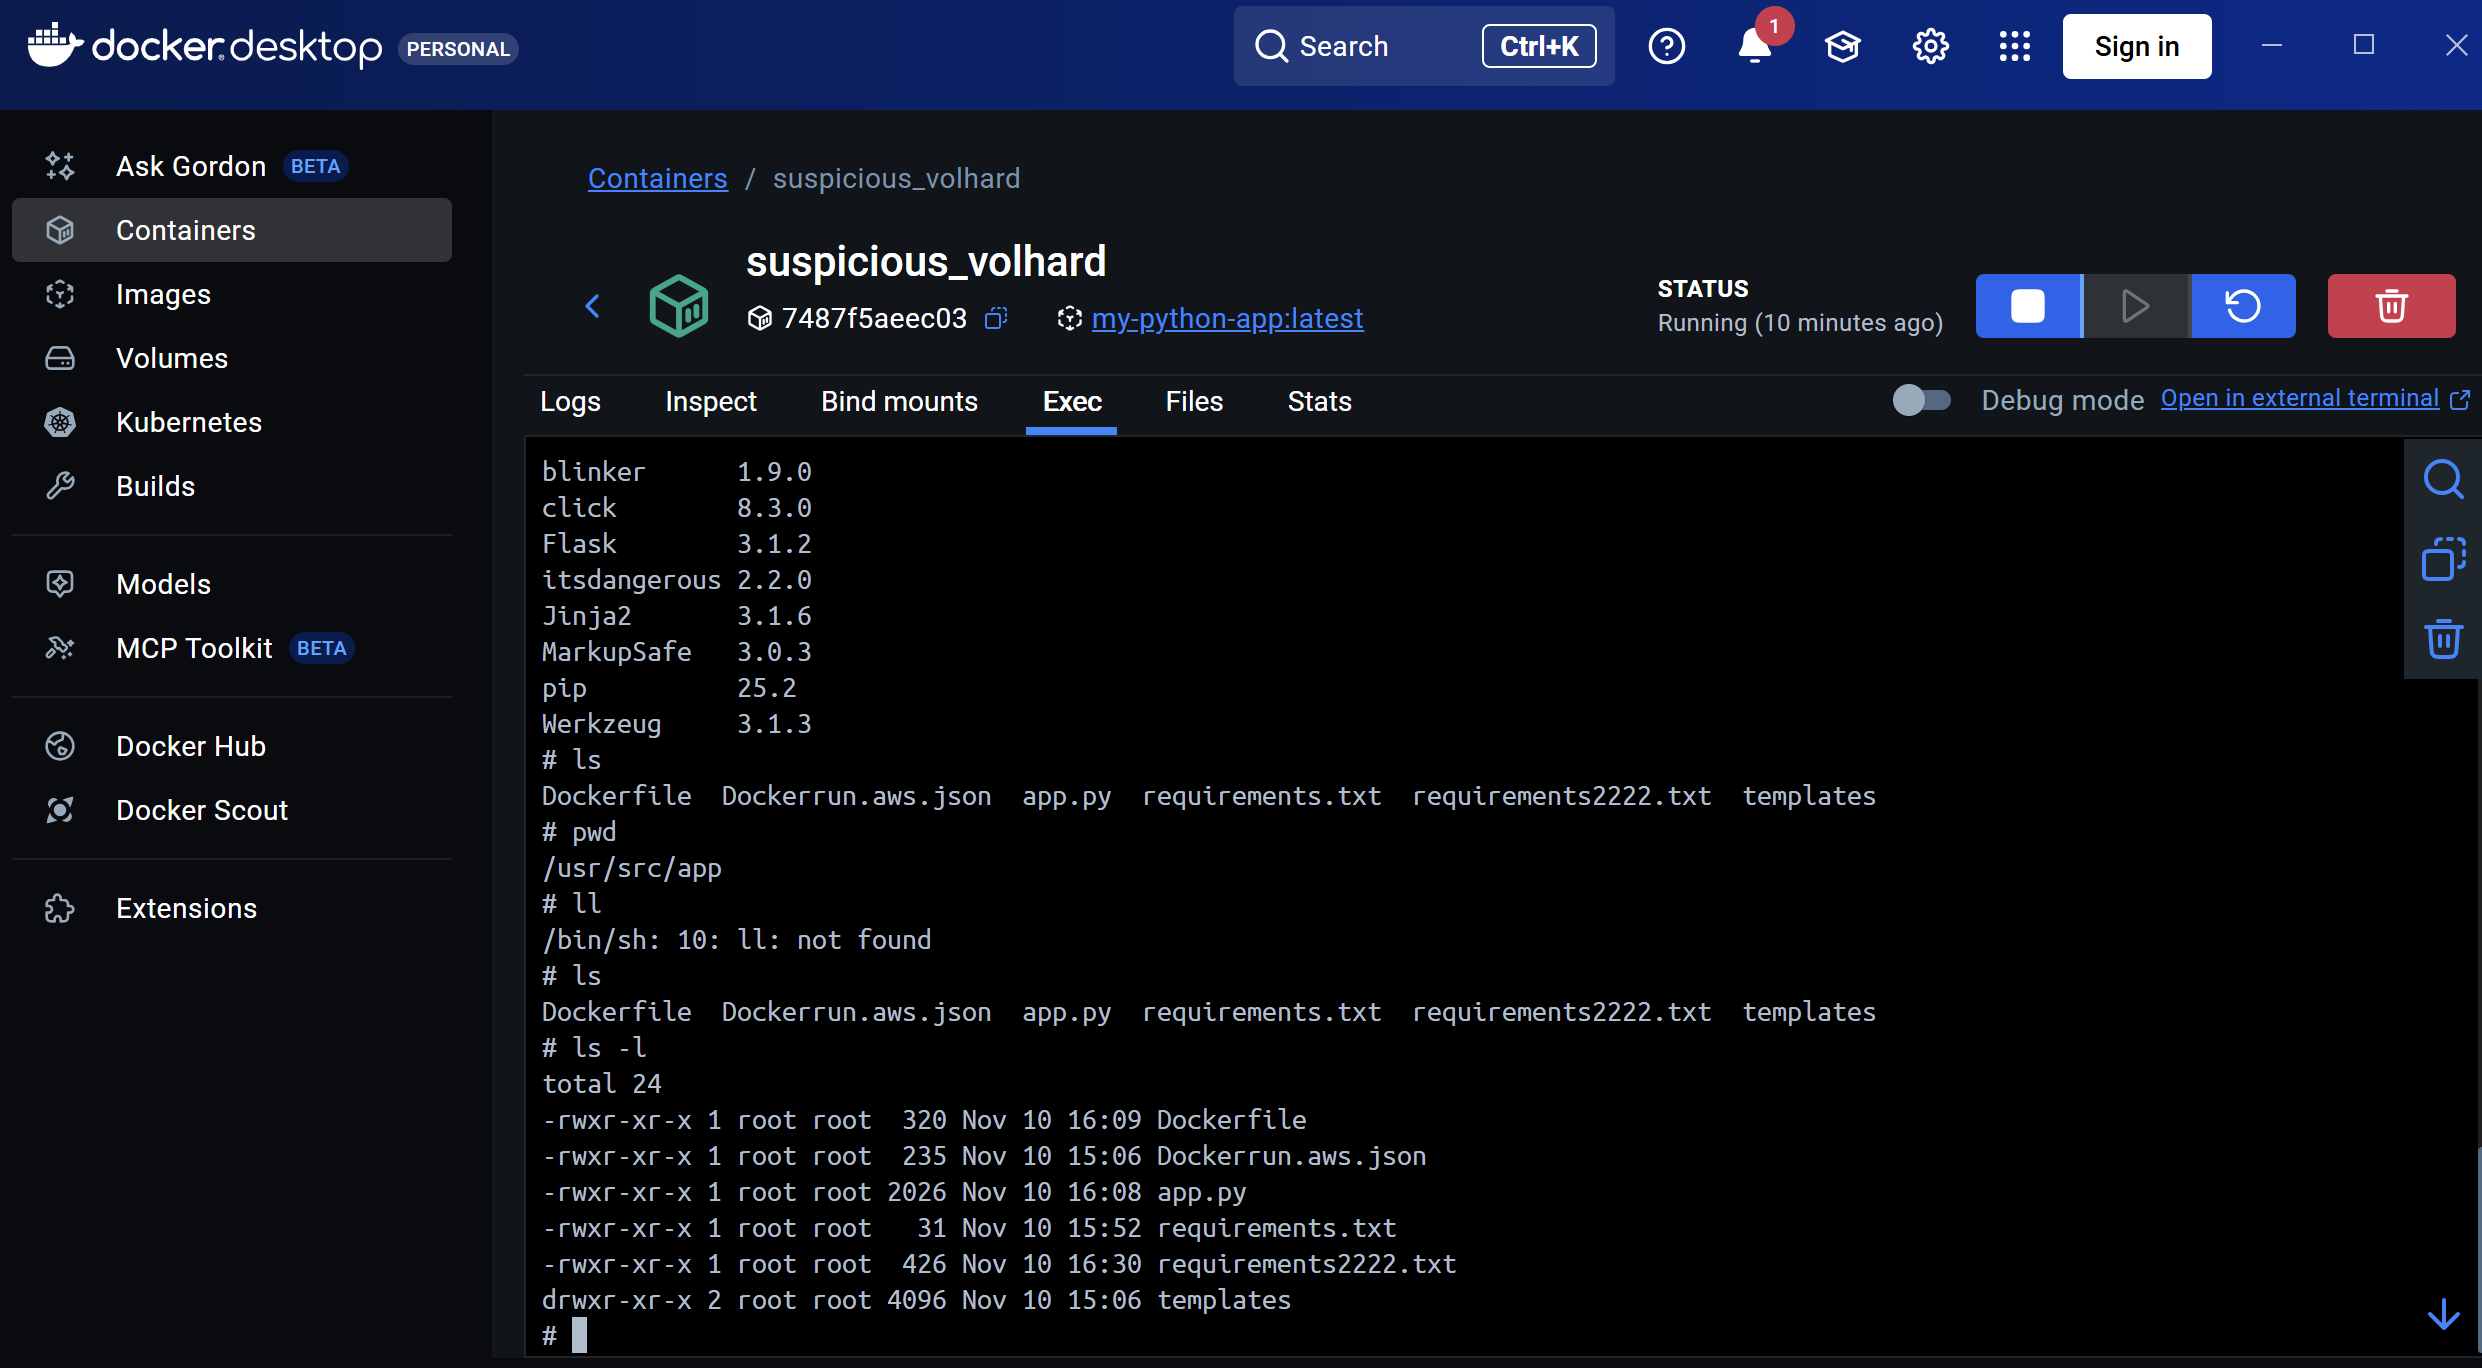The height and width of the screenshot is (1368, 2482).
Task: Switch to the Logs tab
Action: (570, 402)
